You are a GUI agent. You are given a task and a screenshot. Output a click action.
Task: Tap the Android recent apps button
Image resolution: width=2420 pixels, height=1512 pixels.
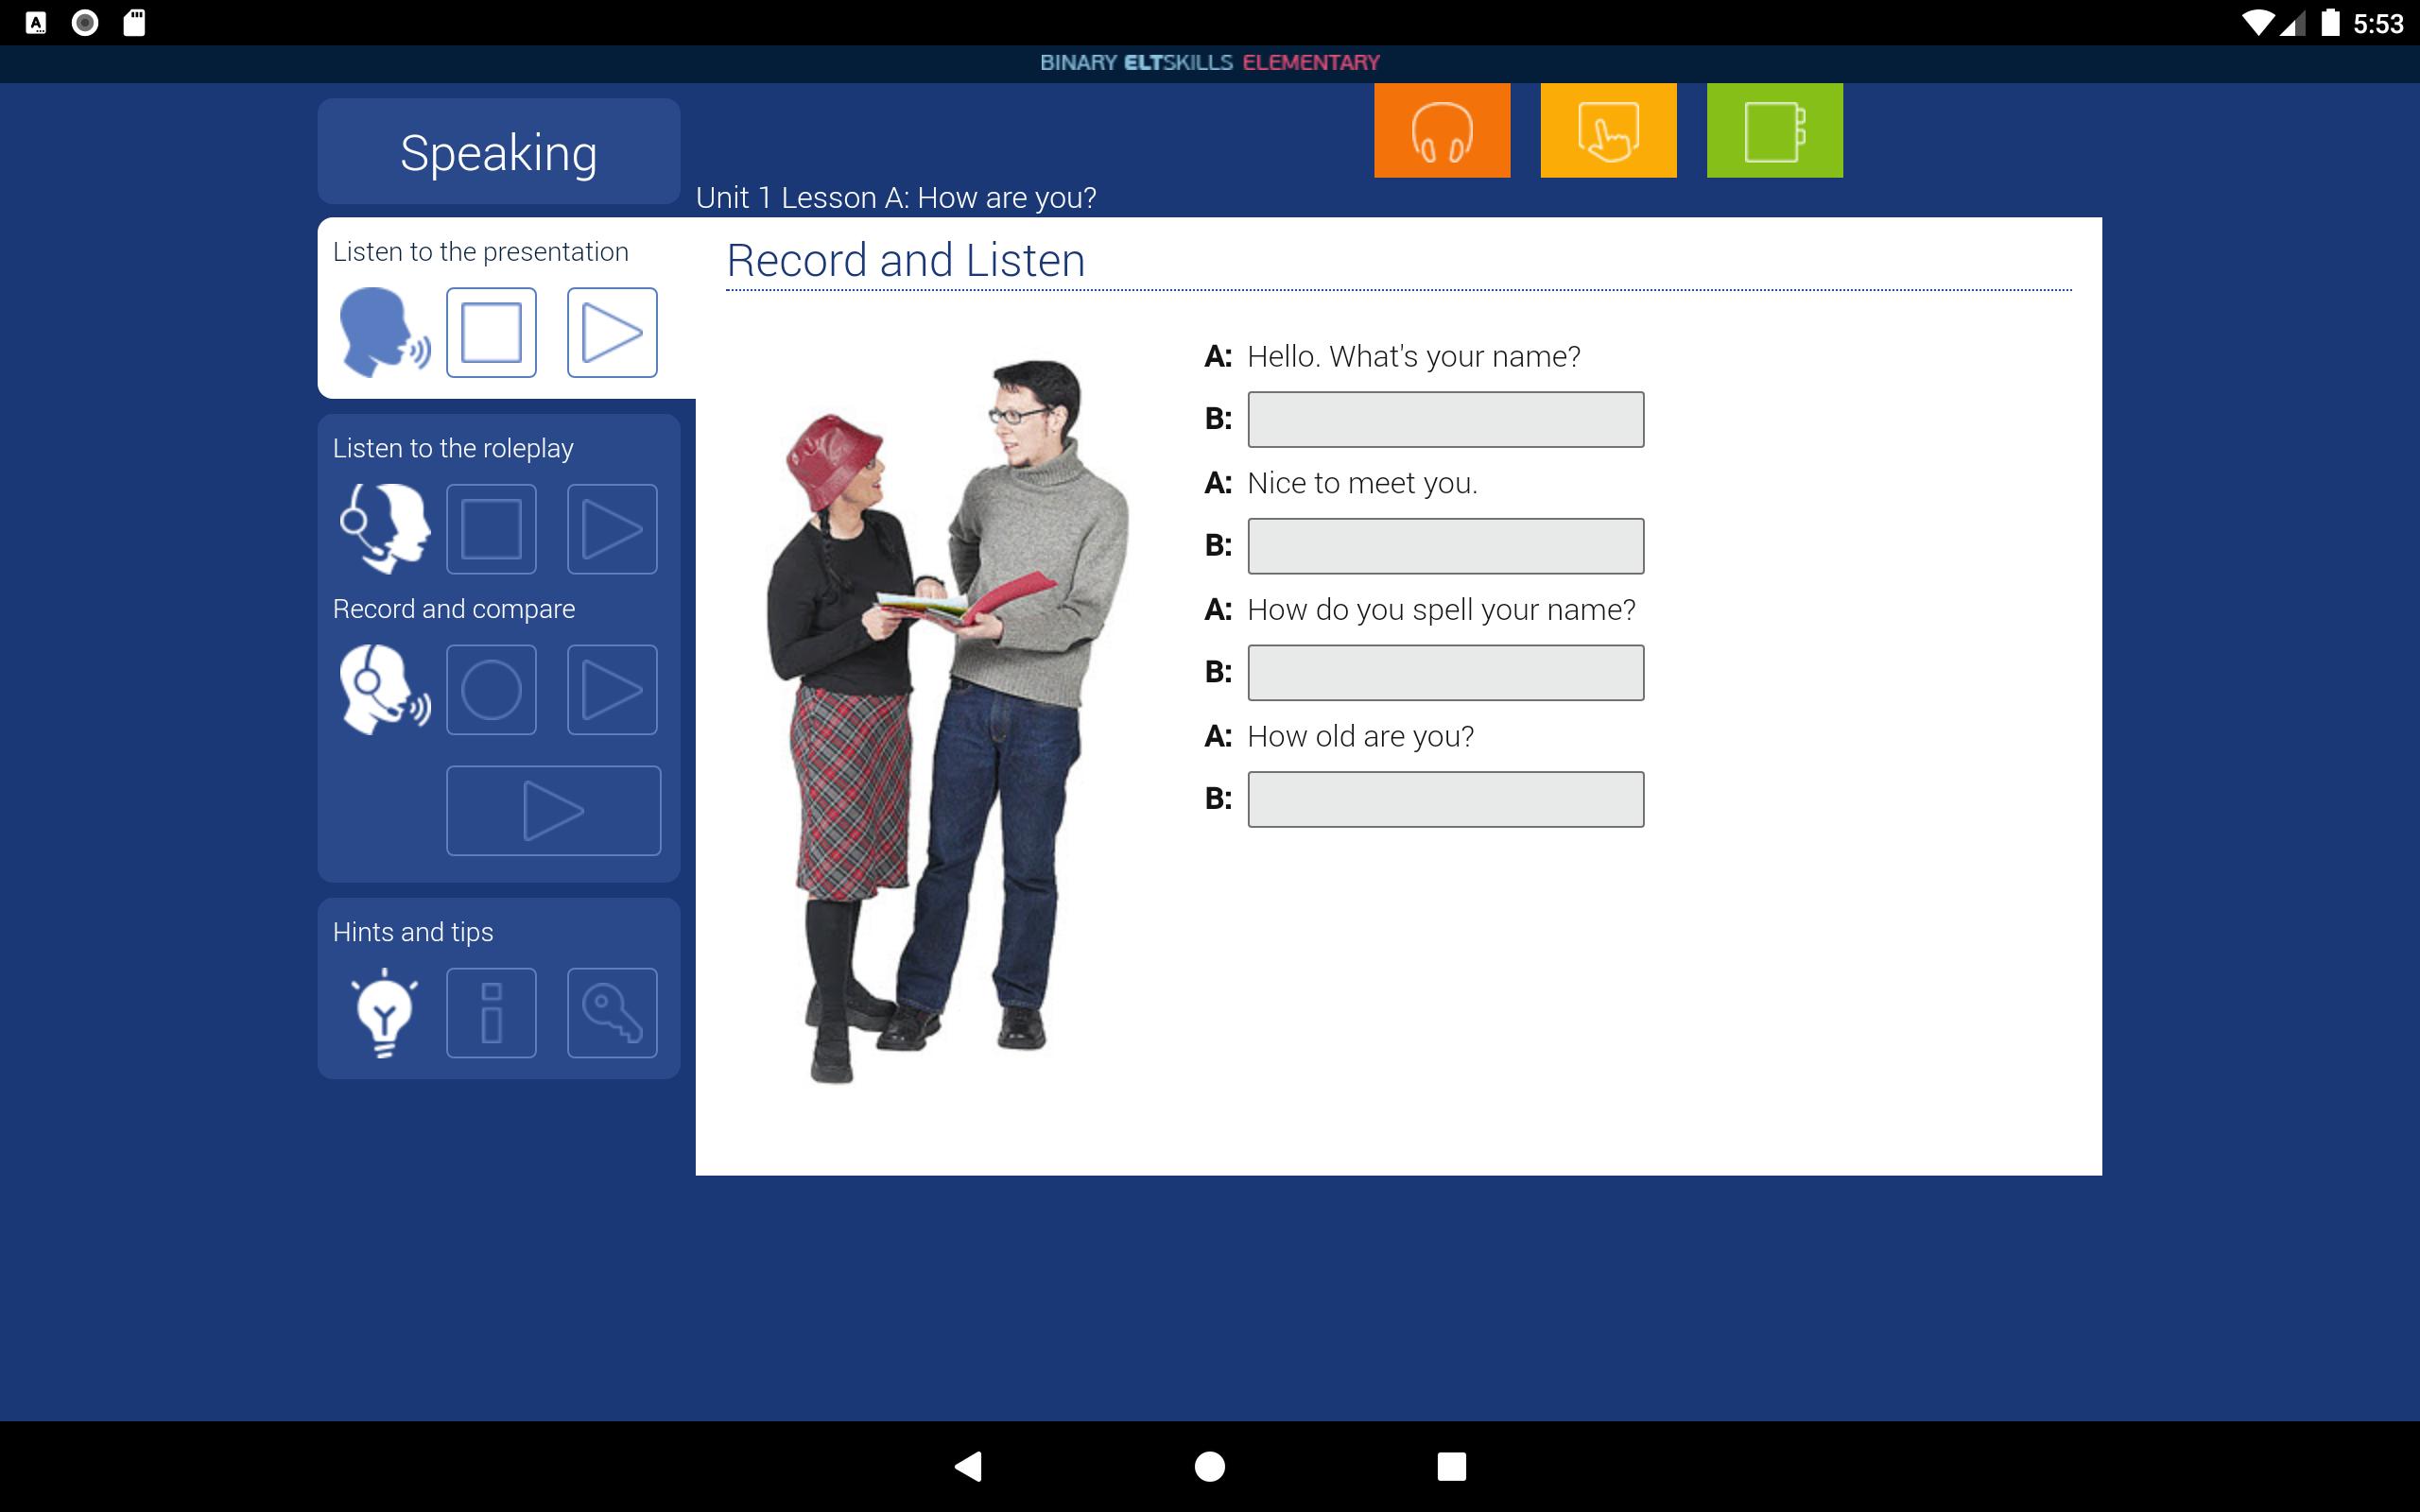[x=1451, y=1466]
